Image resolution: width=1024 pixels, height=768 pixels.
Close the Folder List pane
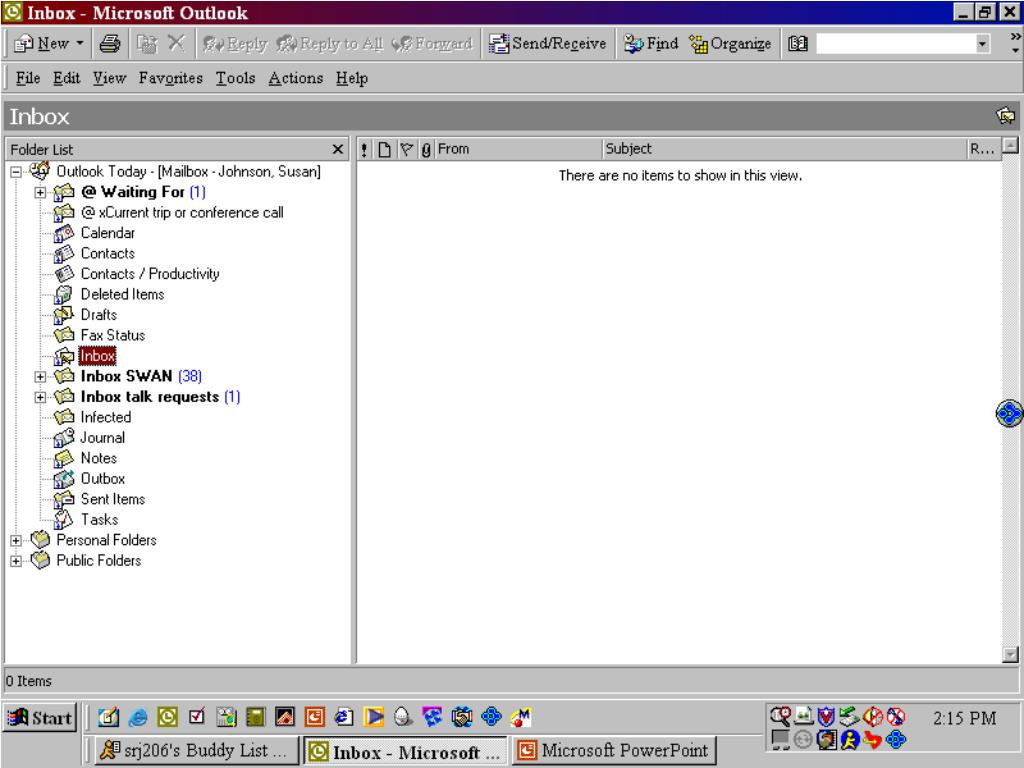click(x=338, y=150)
